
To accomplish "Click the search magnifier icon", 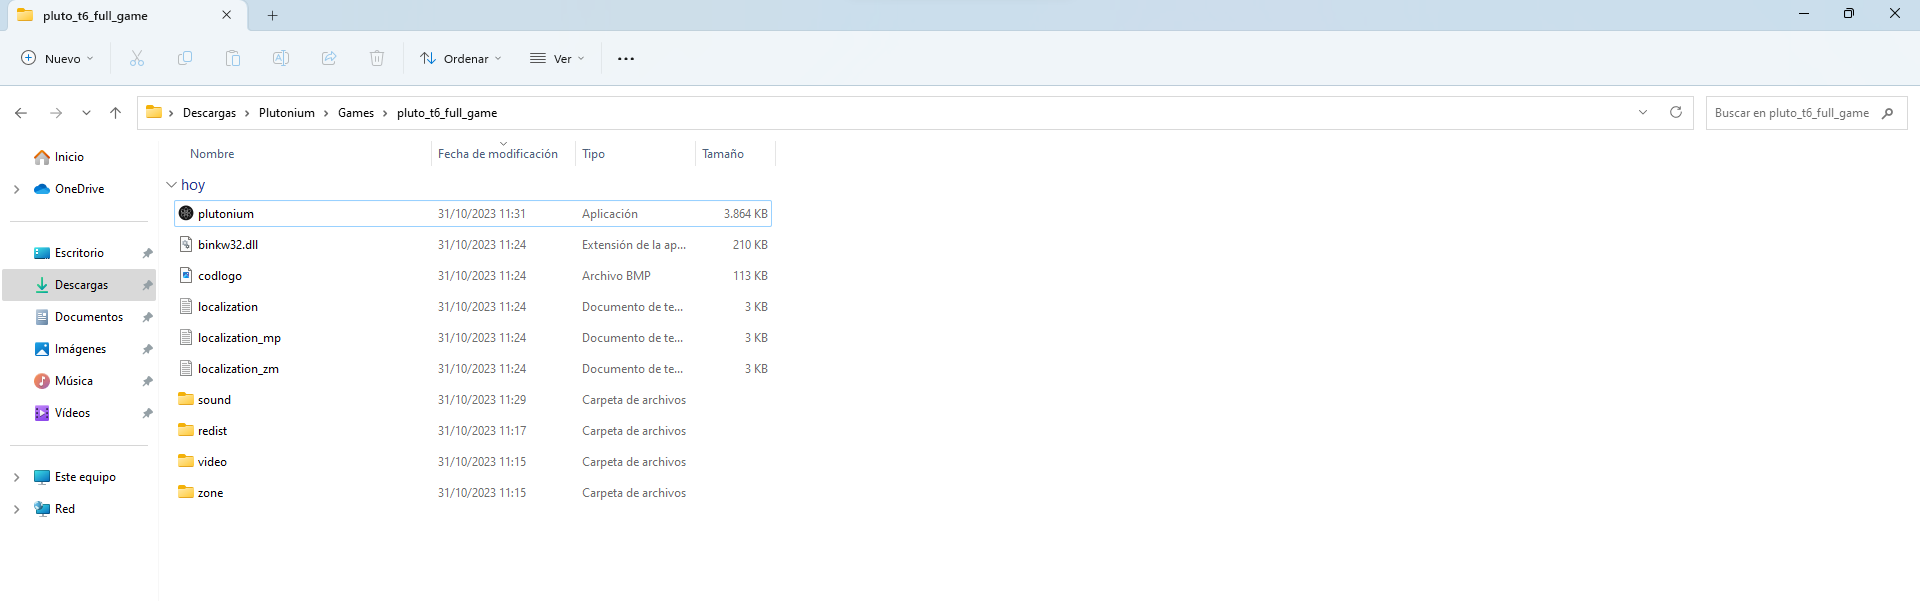I will coord(1887,113).
